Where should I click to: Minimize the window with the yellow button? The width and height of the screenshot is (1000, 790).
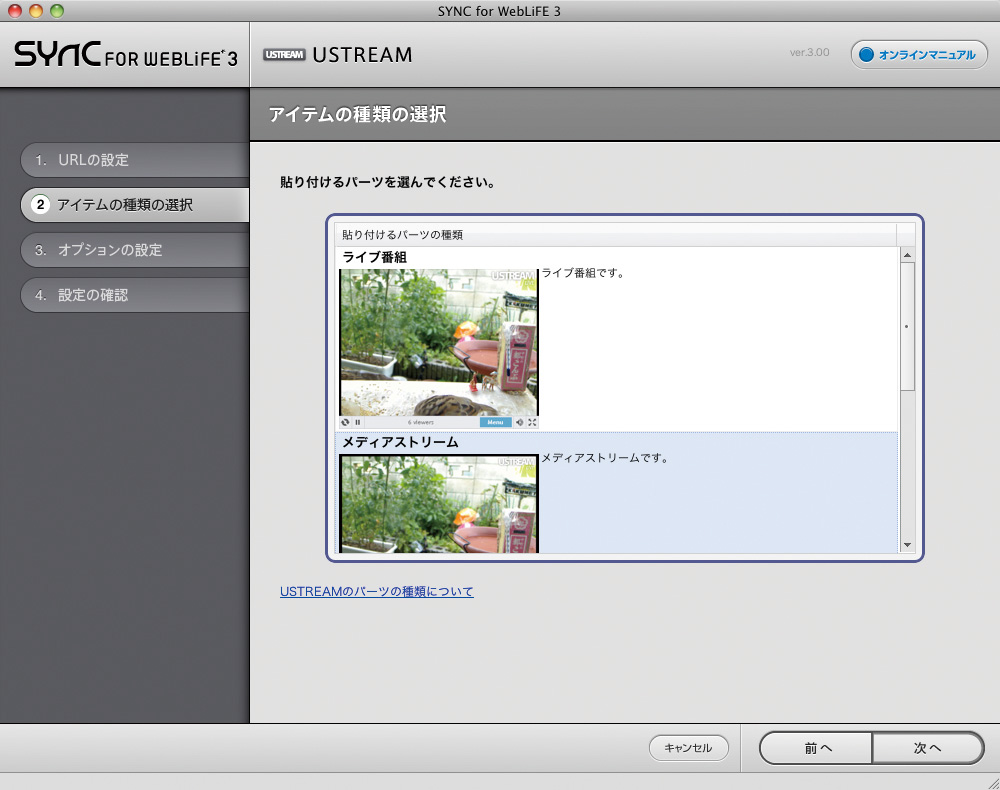pos(36,11)
